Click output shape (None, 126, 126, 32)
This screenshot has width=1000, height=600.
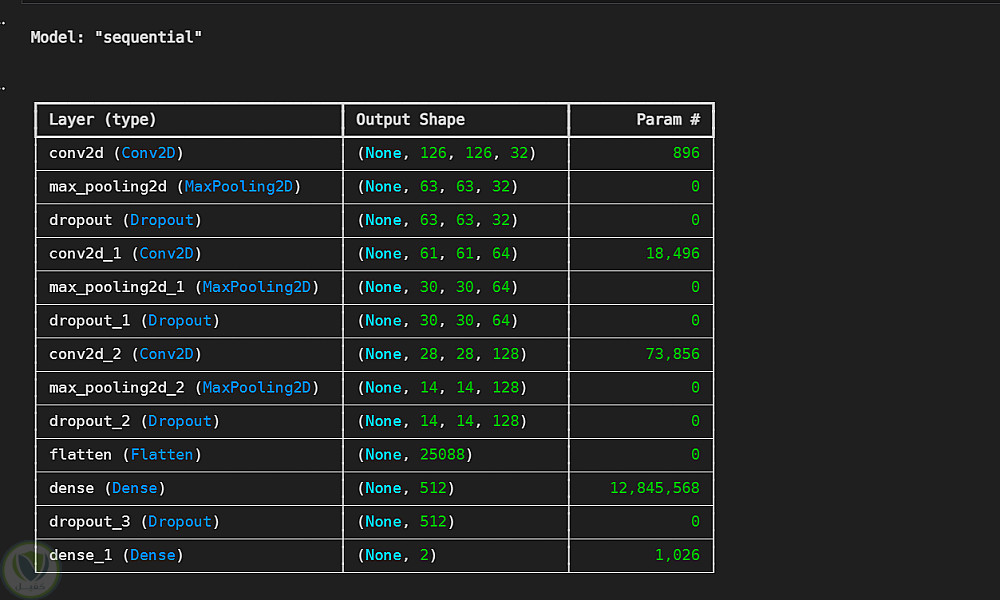[x=447, y=153]
